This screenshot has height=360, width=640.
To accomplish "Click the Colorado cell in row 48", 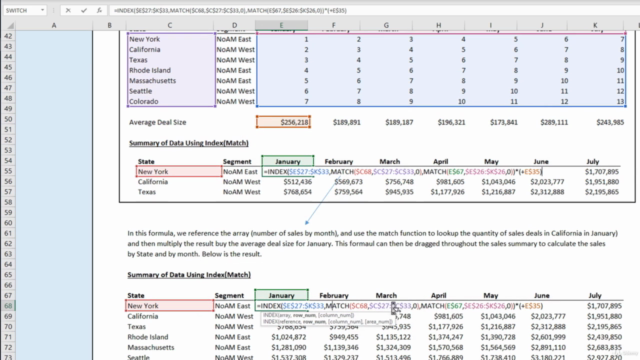I will pyautogui.click(x=144, y=101).
